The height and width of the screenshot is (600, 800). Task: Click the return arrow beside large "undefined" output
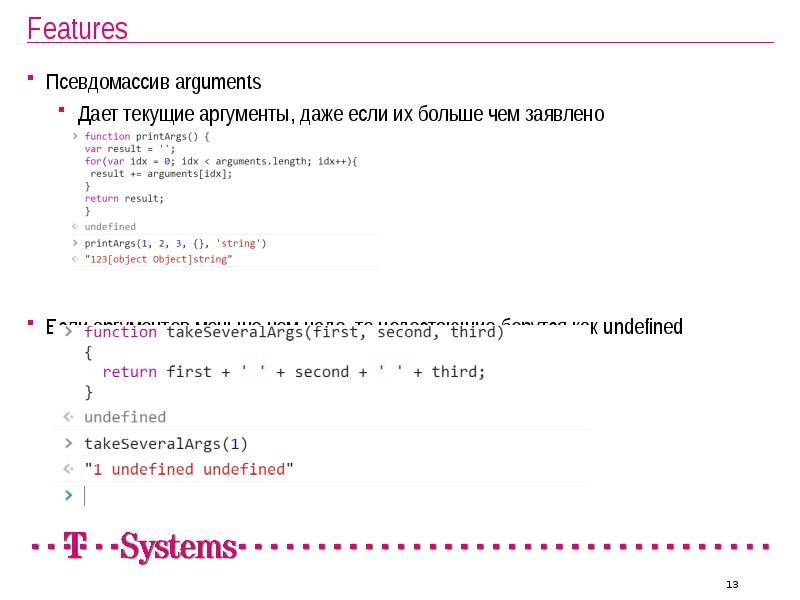[x=68, y=417]
